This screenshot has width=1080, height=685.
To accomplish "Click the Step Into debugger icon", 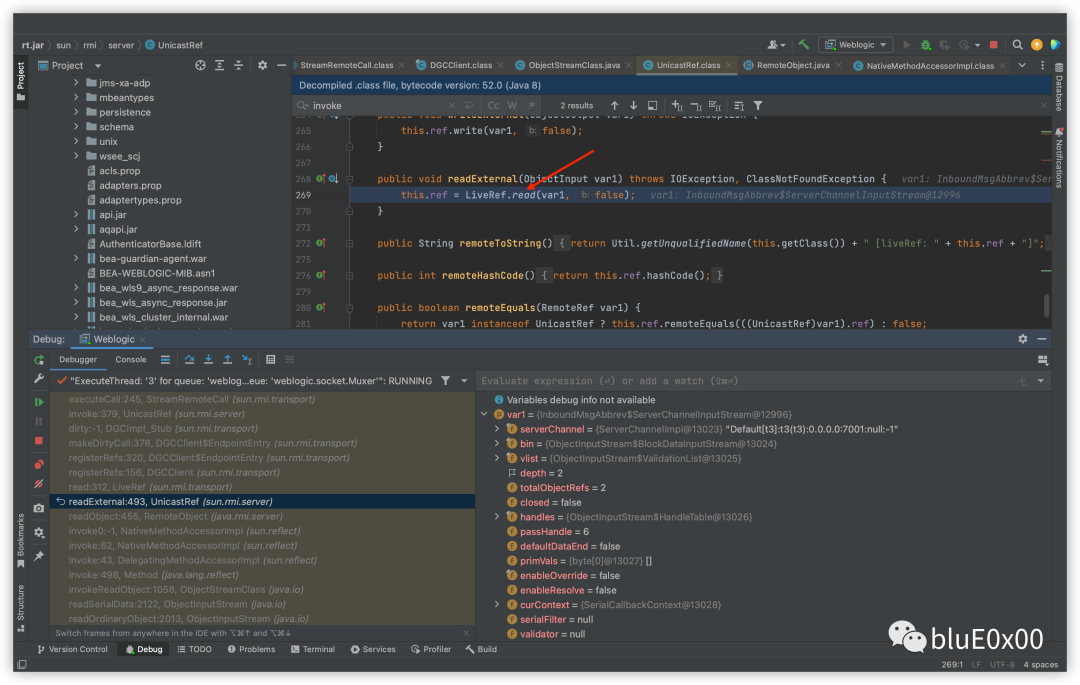I will click(208, 359).
